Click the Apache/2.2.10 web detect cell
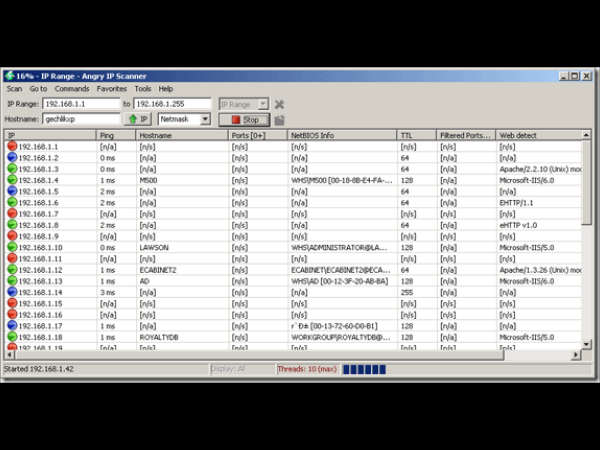 (540, 169)
